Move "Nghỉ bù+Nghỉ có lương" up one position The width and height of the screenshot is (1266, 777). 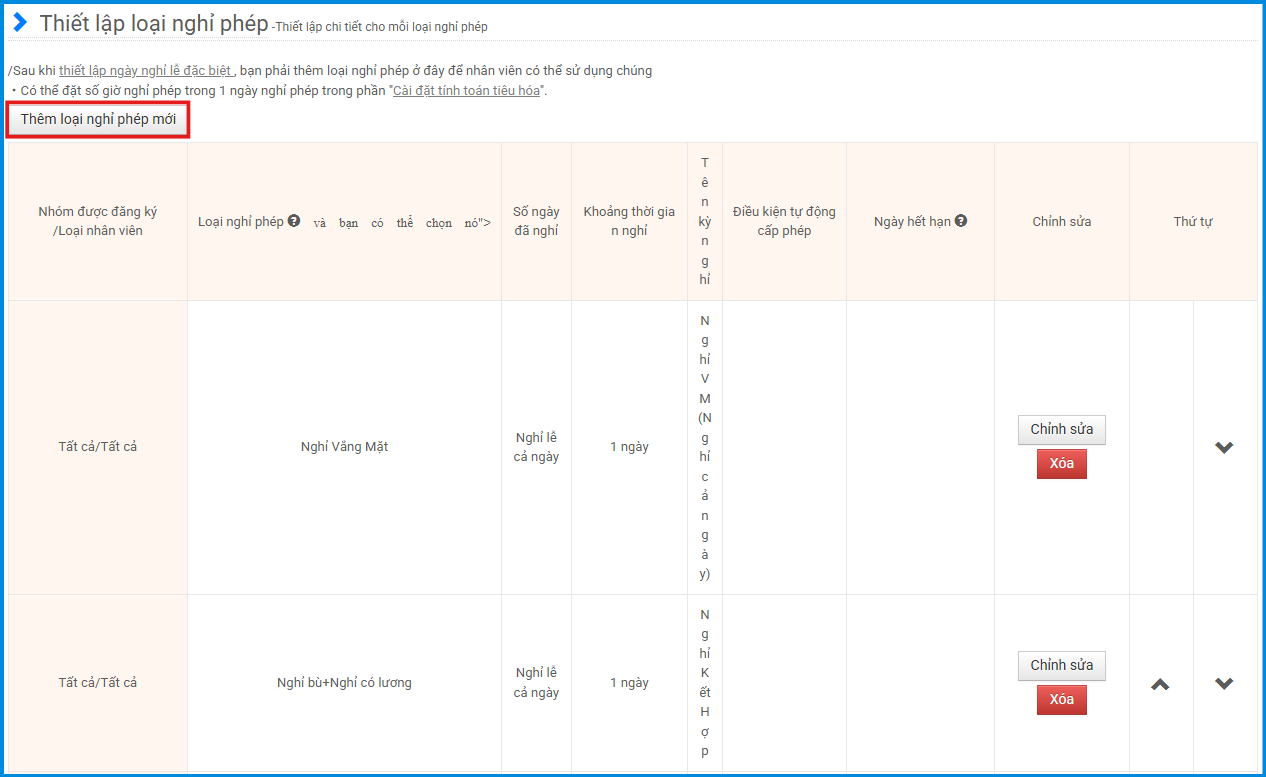(x=1160, y=684)
